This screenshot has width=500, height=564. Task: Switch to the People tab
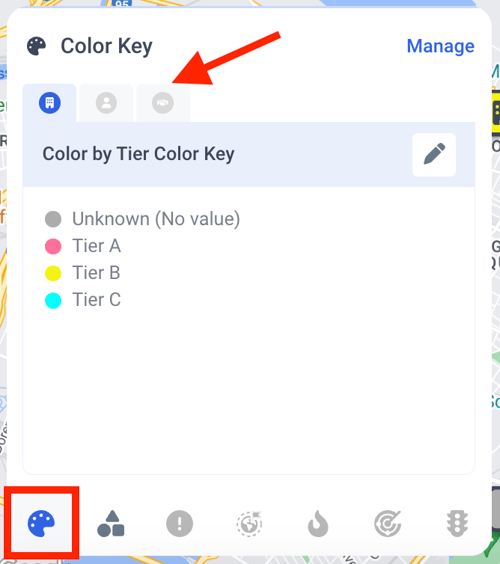(106, 103)
